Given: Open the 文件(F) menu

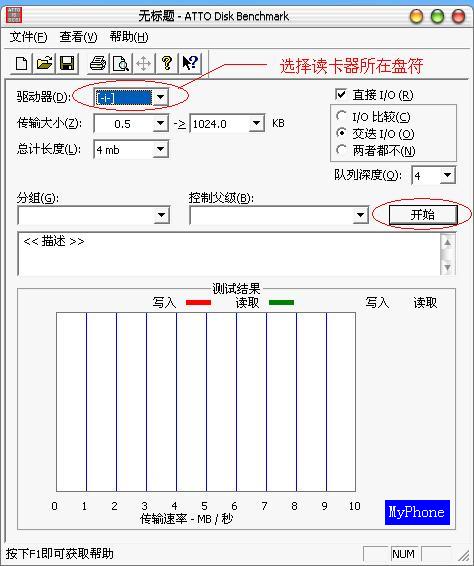Looking at the screenshot, I should click(x=28, y=37).
